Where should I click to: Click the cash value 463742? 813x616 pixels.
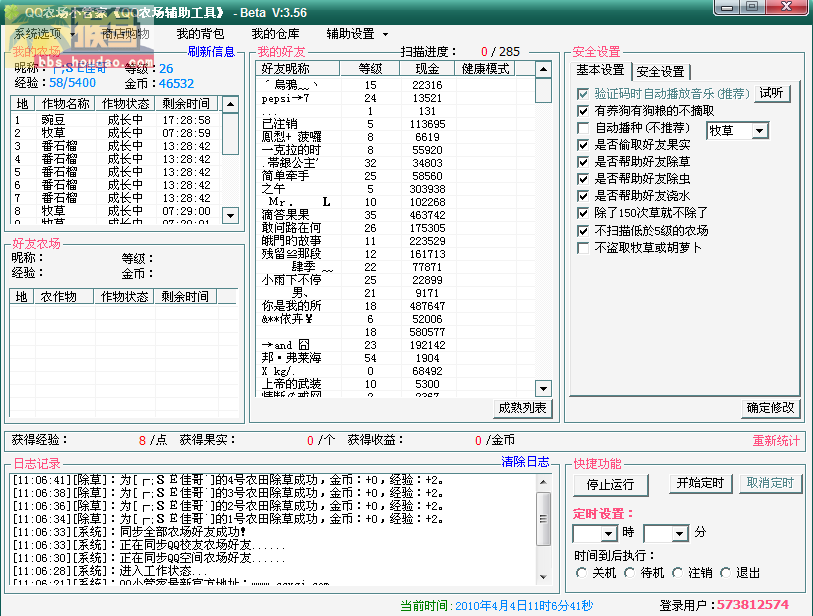click(427, 215)
